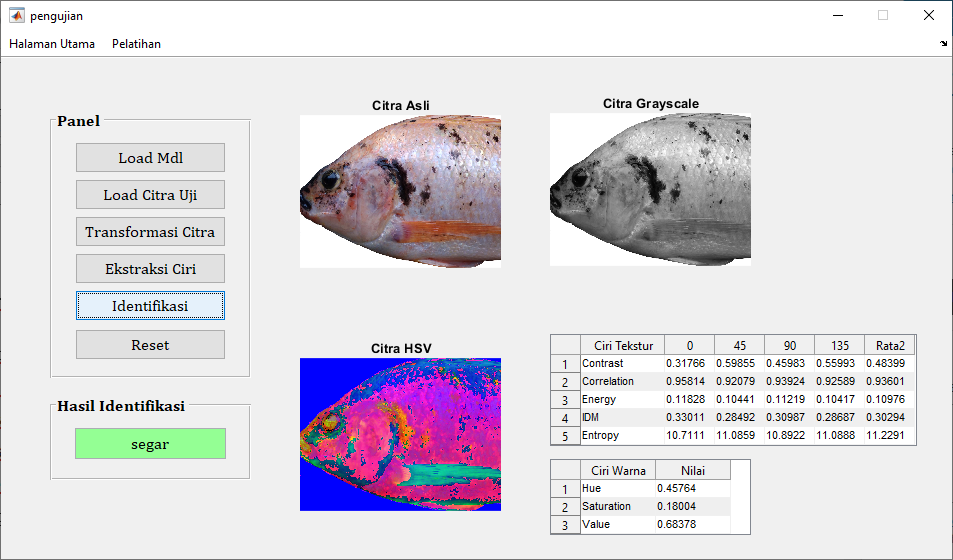Open the Halaman Utama menu
953x560 pixels.
(52, 44)
